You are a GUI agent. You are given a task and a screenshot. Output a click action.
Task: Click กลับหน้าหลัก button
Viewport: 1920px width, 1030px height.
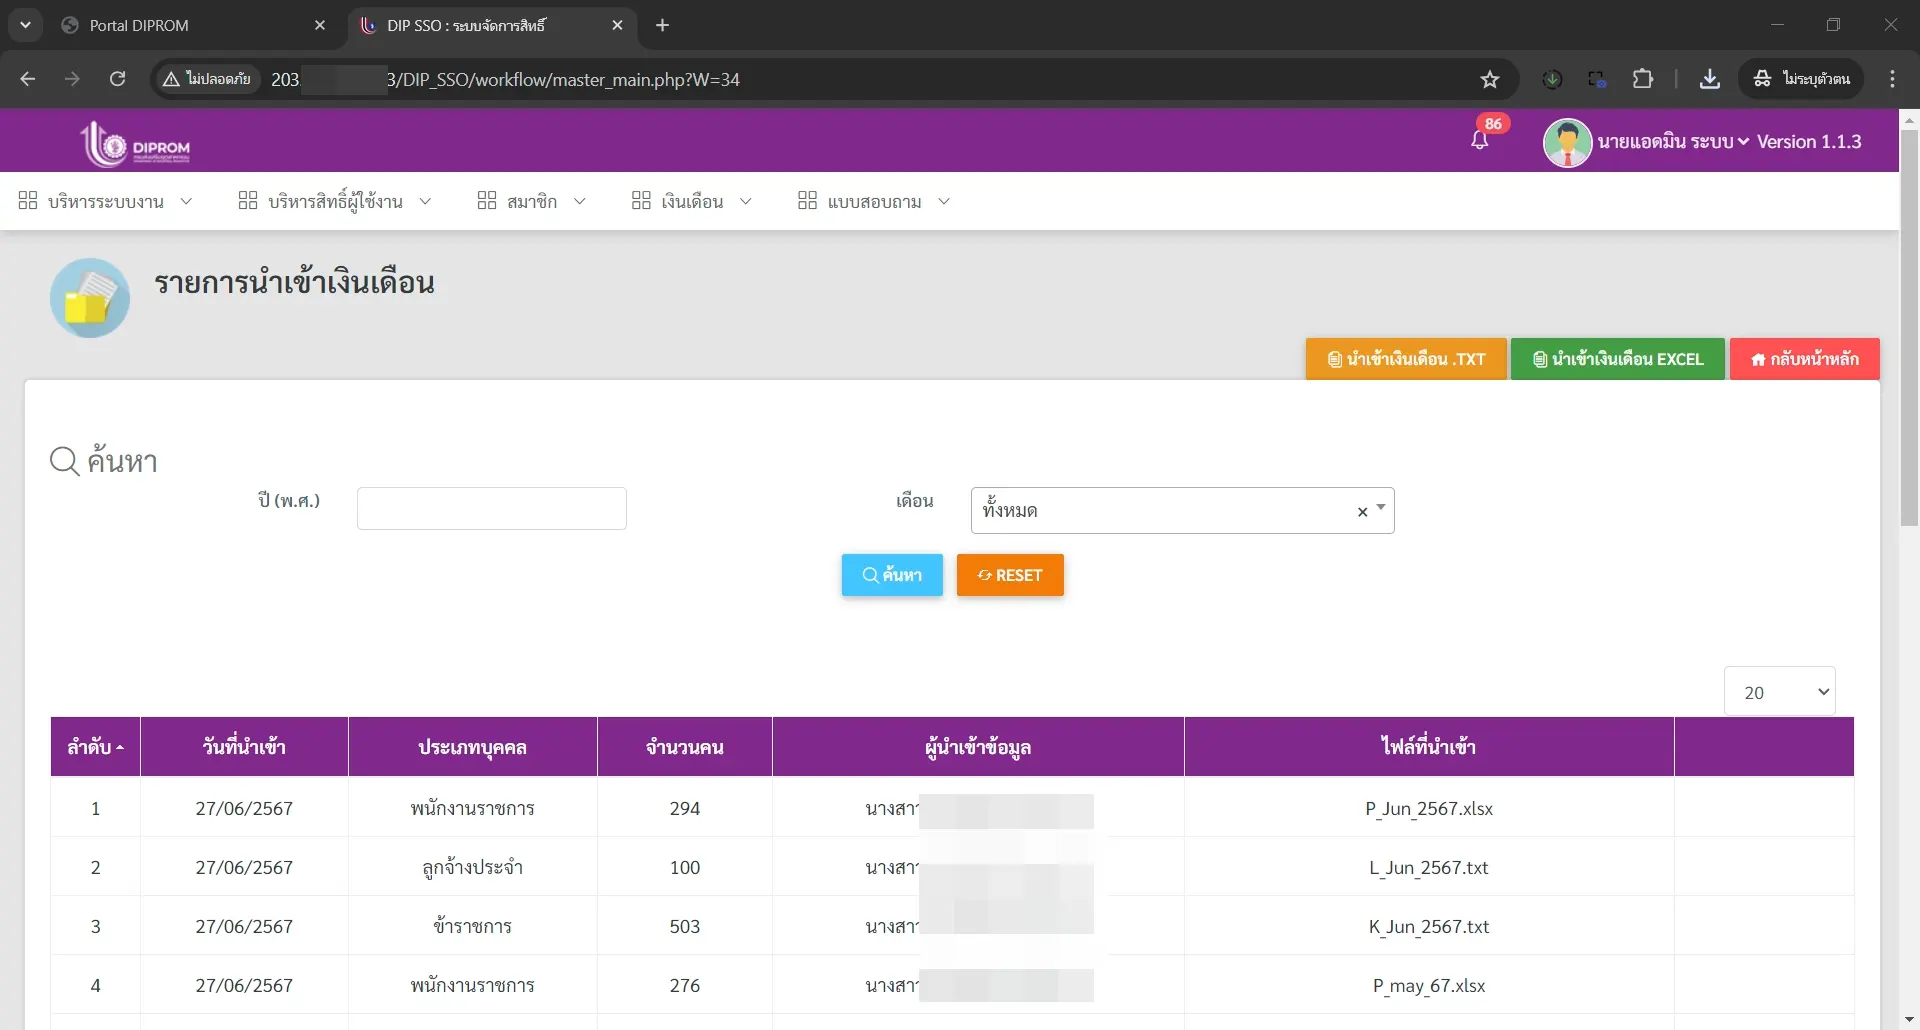click(x=1805, y=359)
